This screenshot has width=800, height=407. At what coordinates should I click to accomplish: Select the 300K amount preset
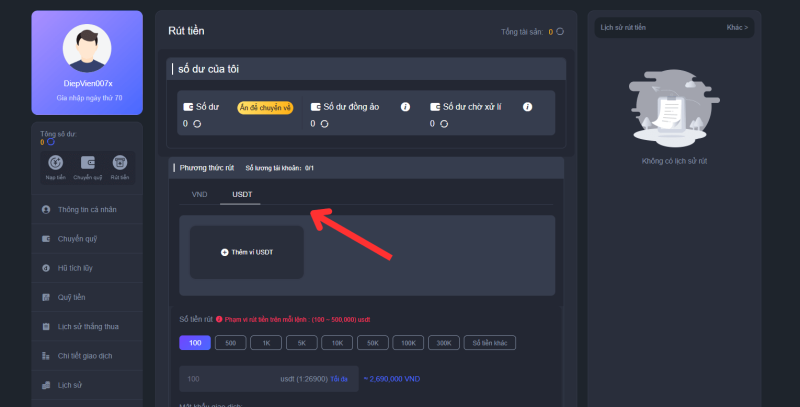(x=444, y=343)
